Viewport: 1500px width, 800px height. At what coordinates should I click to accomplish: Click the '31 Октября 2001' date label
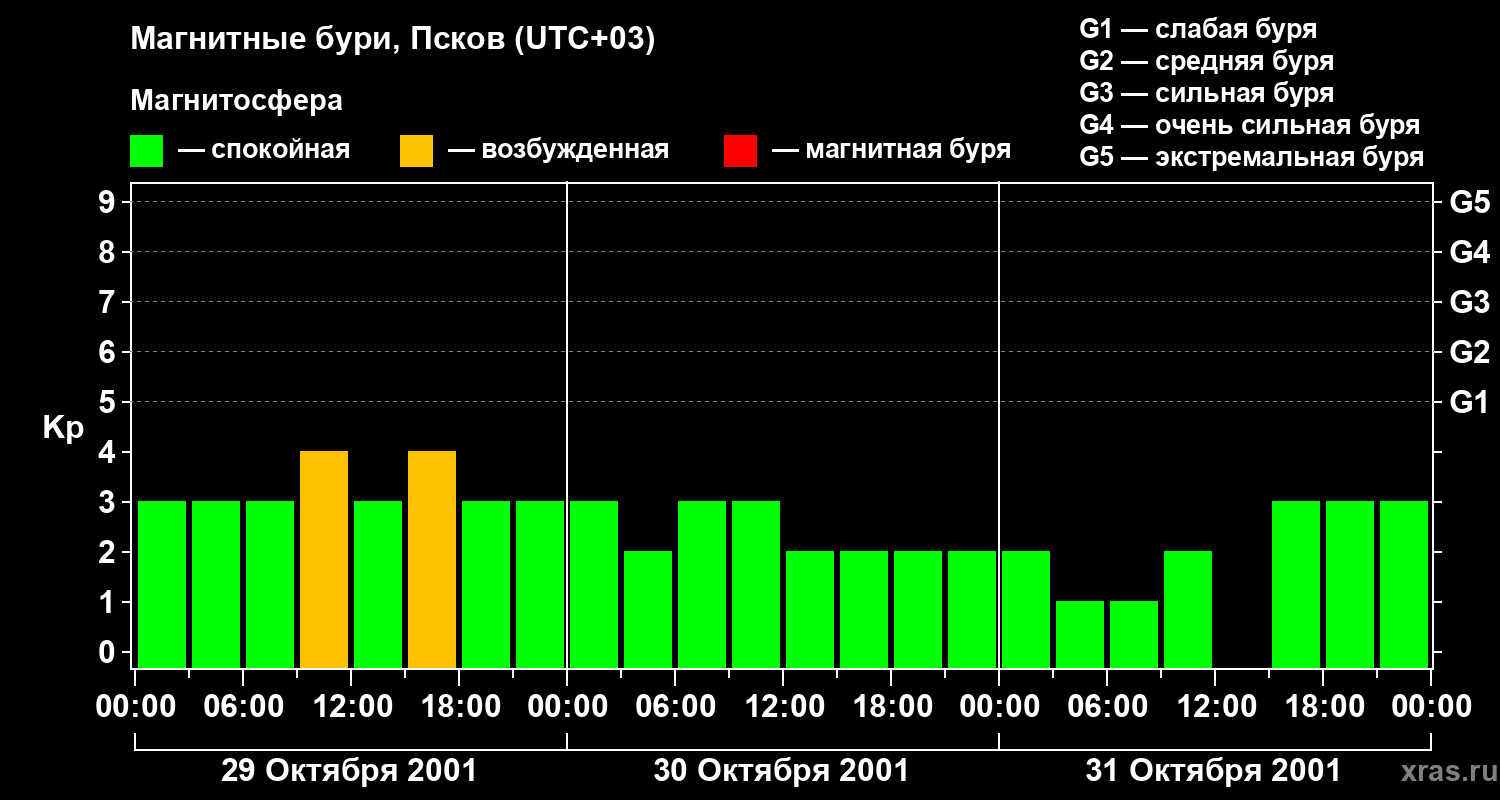1213,771
